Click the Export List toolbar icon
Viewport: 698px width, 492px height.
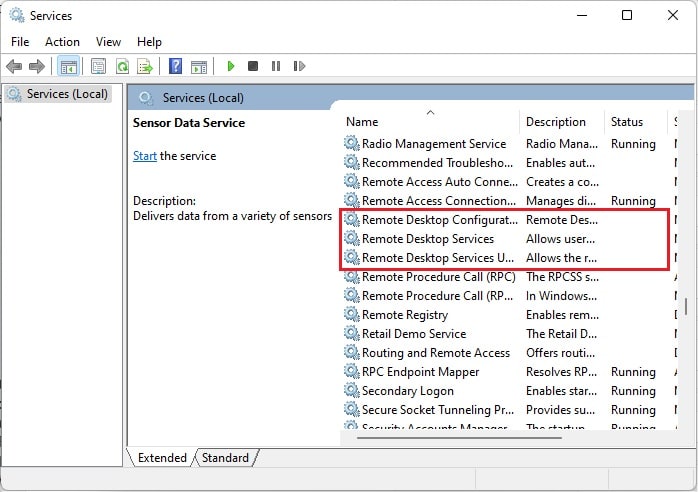click(x=145, y=67)
